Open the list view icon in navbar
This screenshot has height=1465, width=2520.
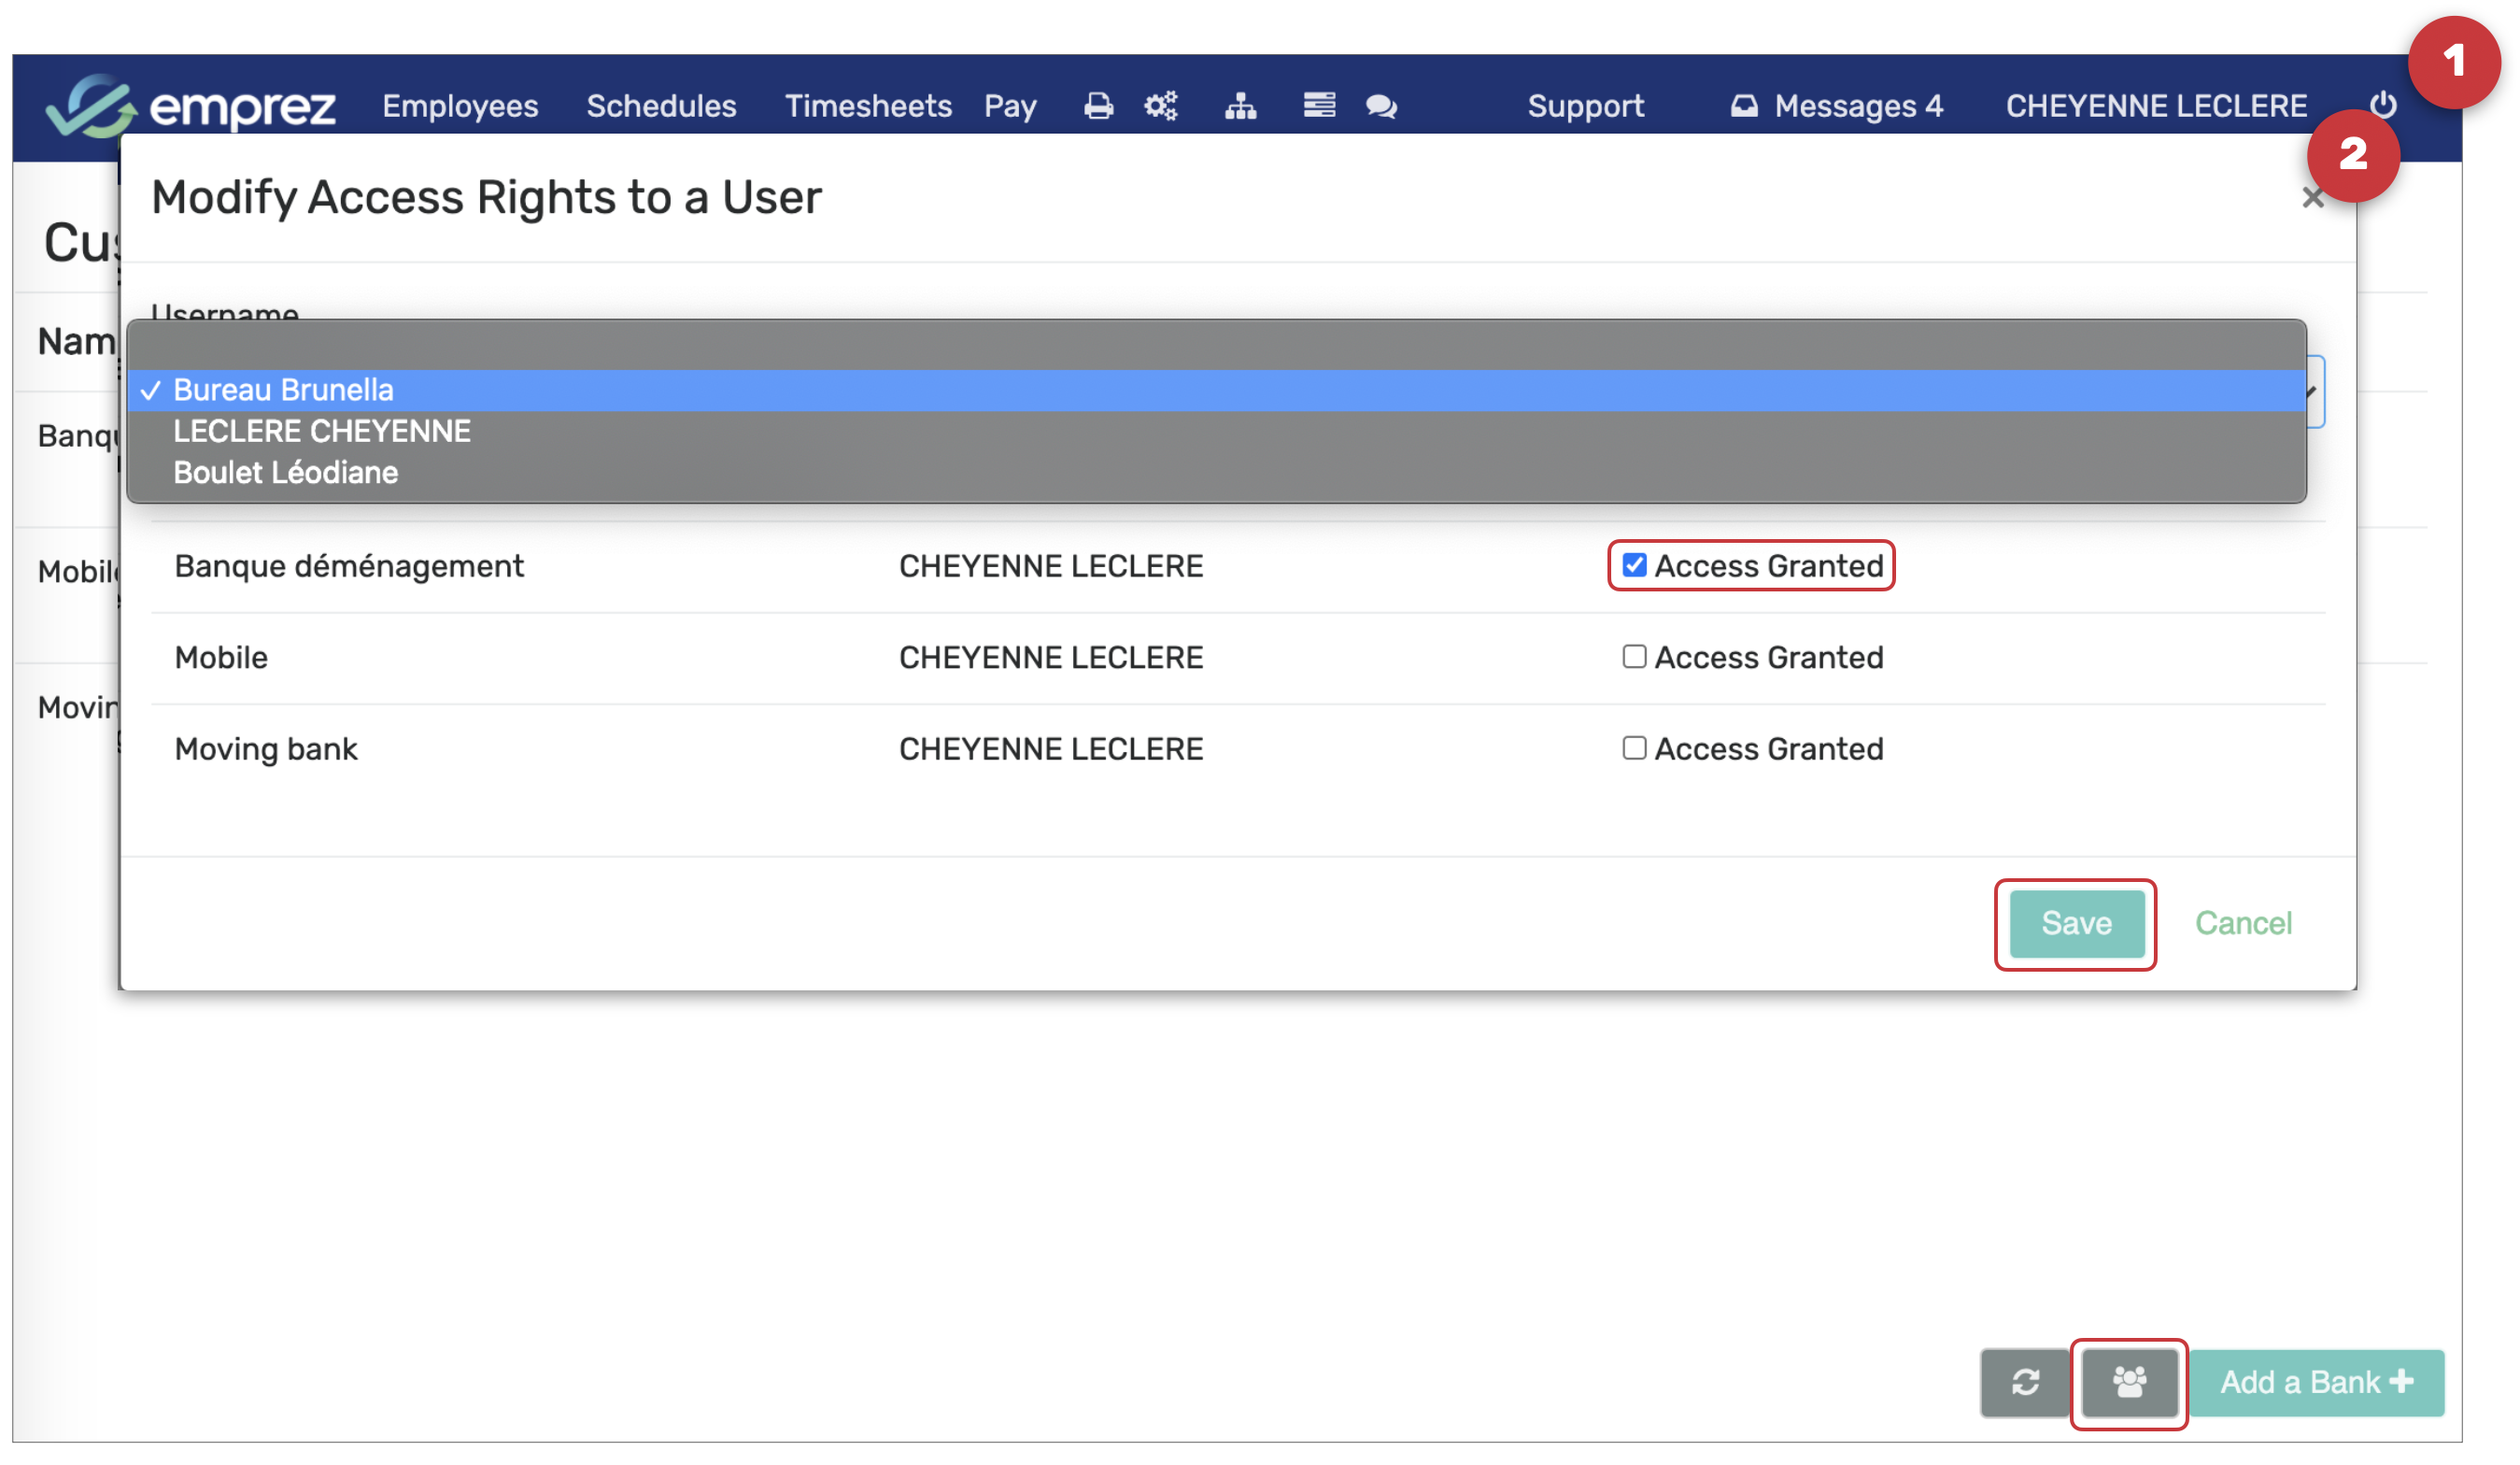click(1318, 105)
